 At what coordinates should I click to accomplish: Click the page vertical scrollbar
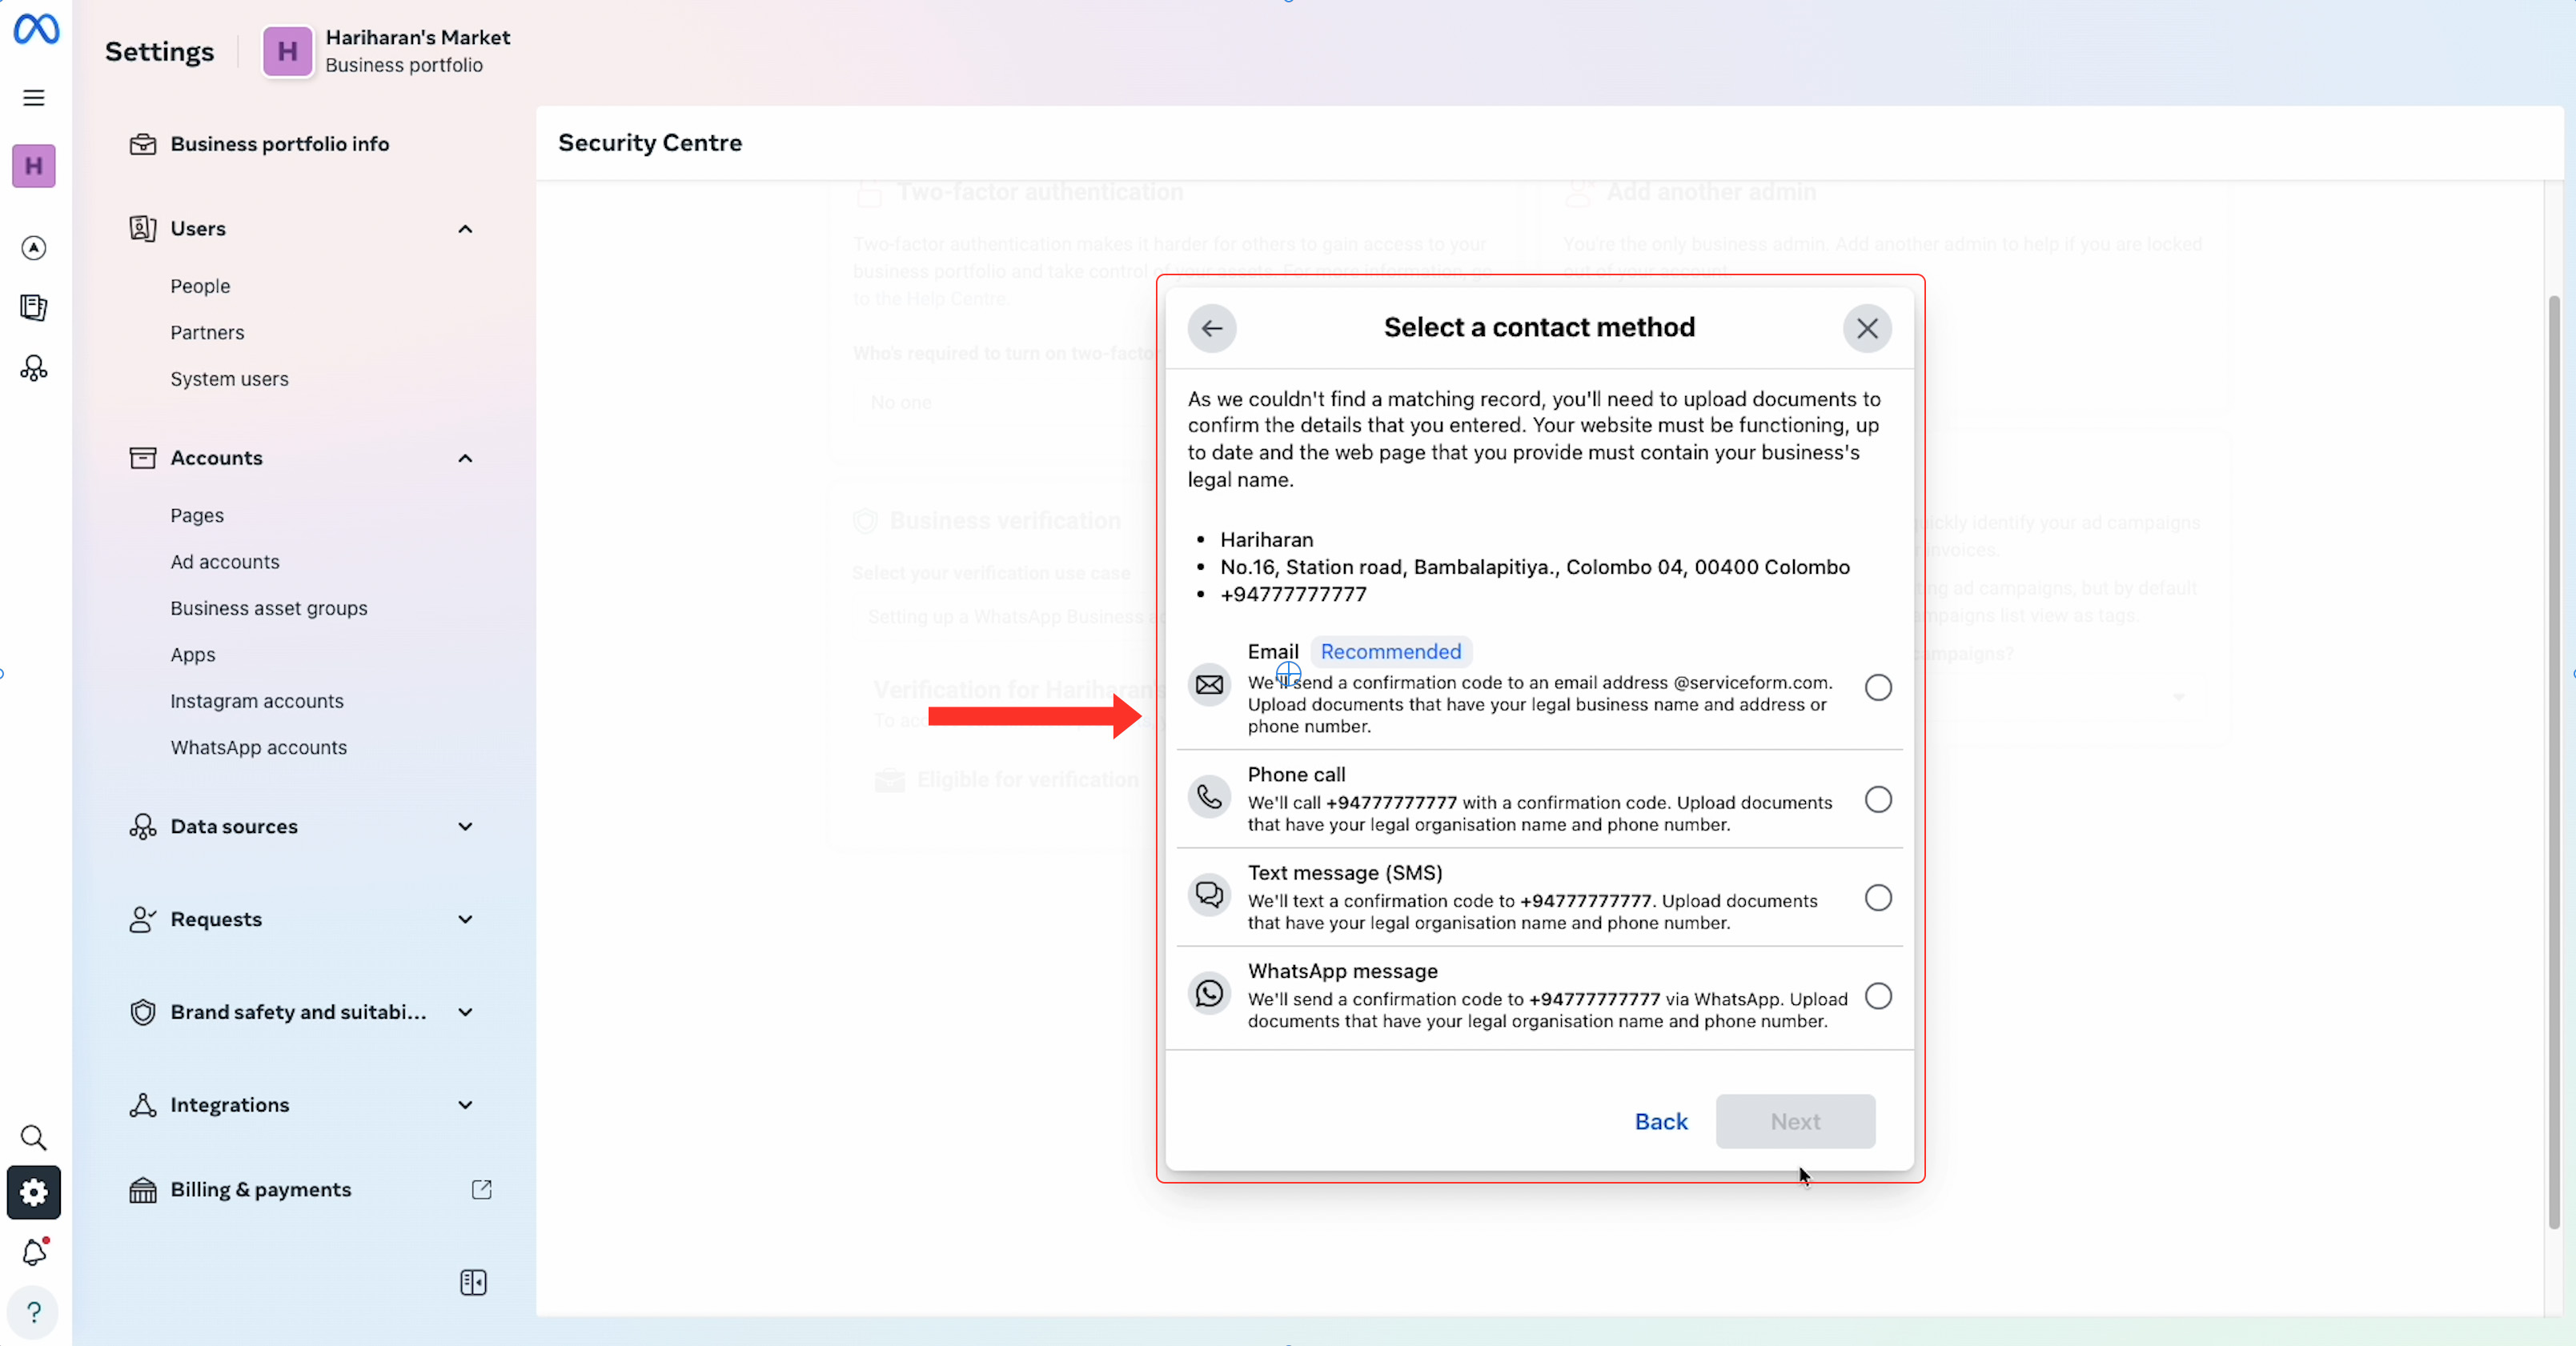[2554, 760]
